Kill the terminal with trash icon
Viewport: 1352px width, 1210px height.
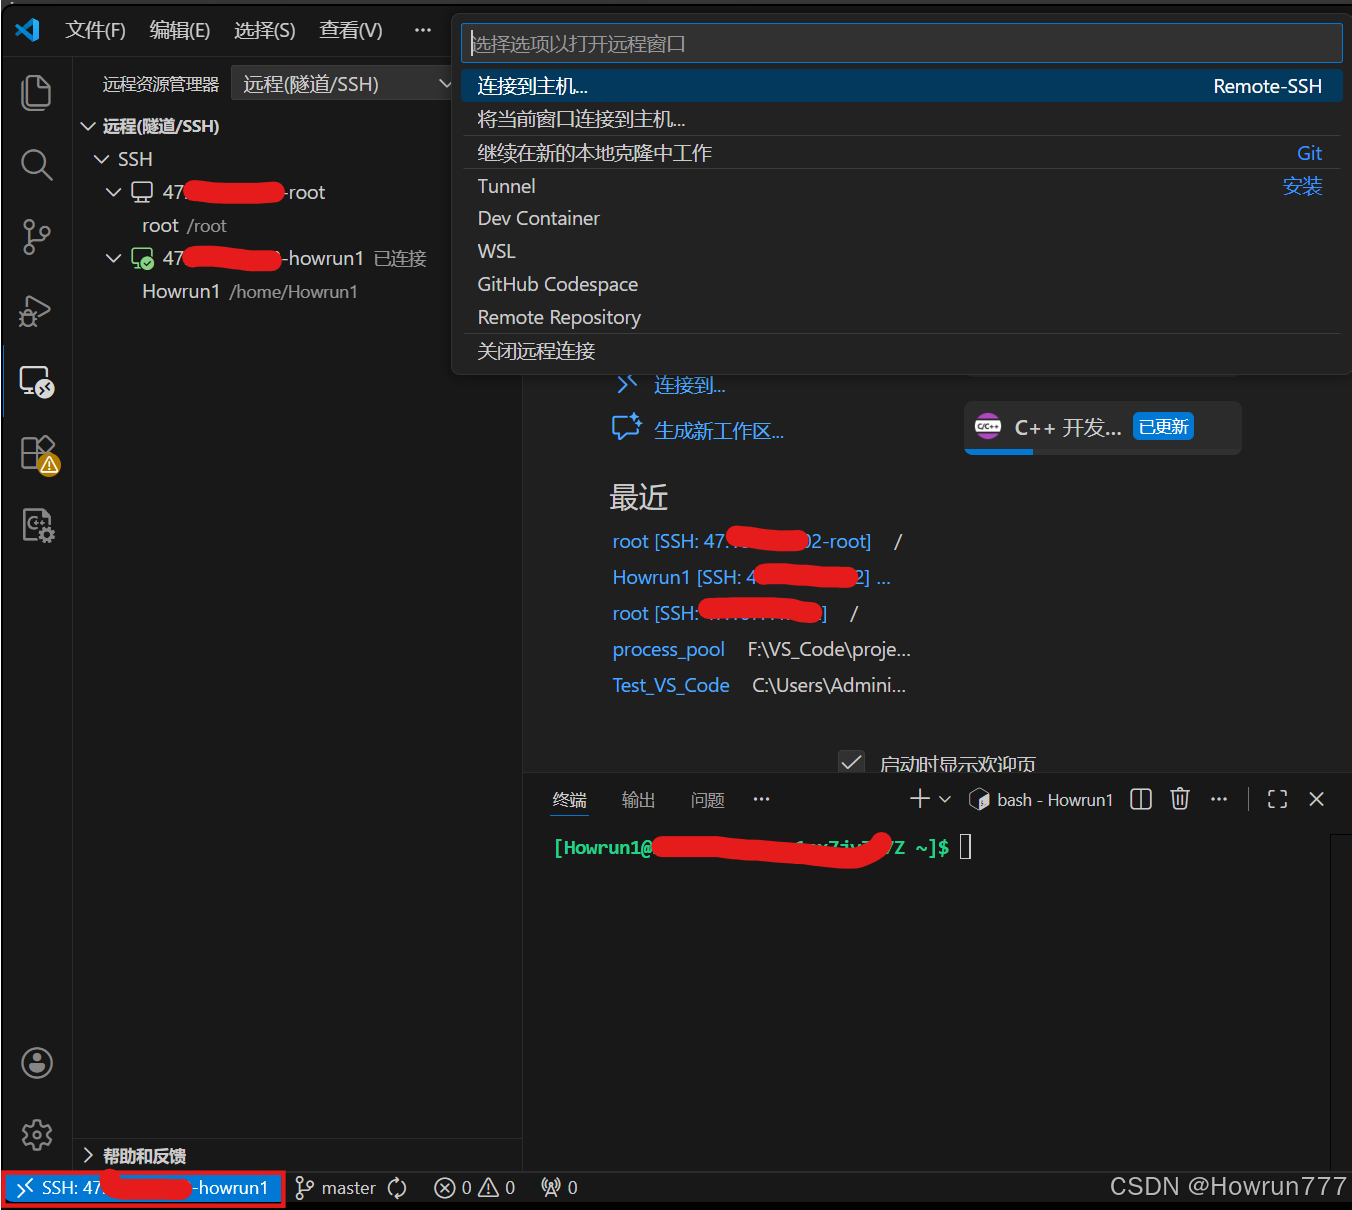coord(1180,798)
